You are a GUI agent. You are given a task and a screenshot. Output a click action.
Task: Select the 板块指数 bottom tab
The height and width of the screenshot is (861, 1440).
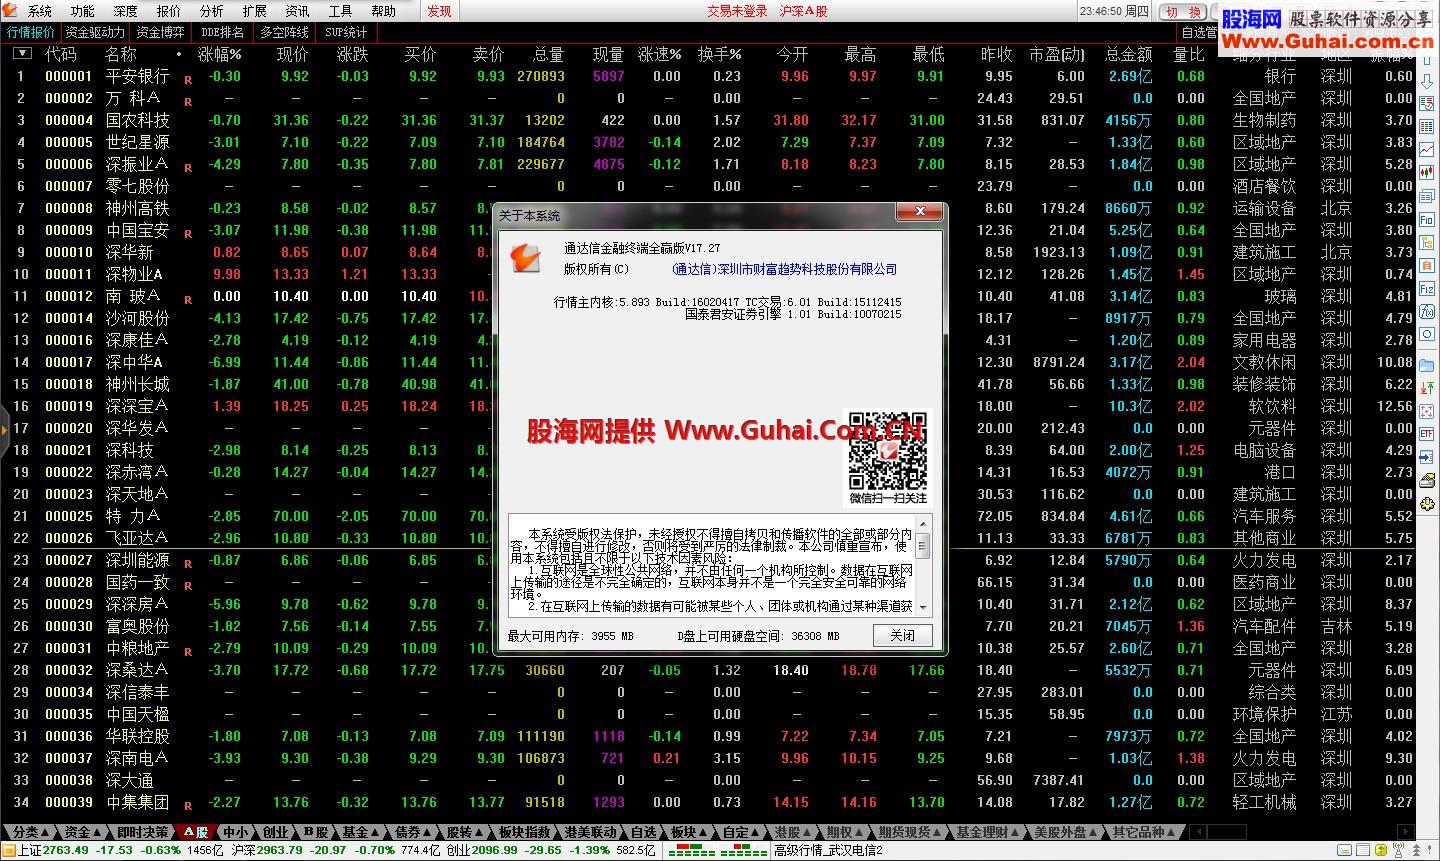pyautogui.click(x=524, y=832)
